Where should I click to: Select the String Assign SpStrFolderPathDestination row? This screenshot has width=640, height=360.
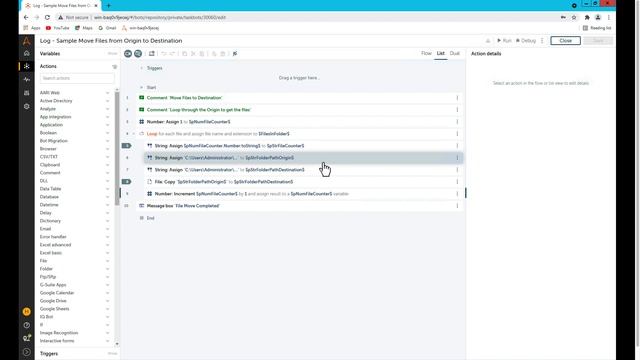(x=304, y=170)
